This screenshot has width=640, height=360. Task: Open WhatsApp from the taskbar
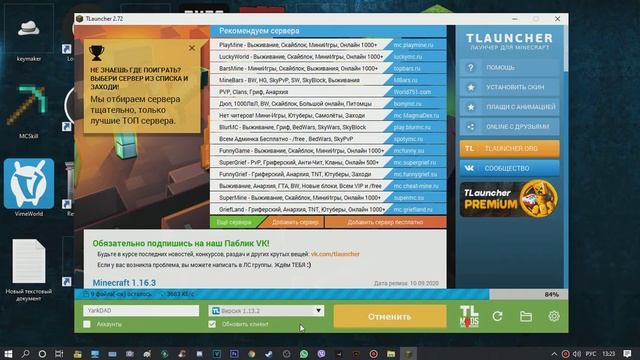click(x=304, y=354)
